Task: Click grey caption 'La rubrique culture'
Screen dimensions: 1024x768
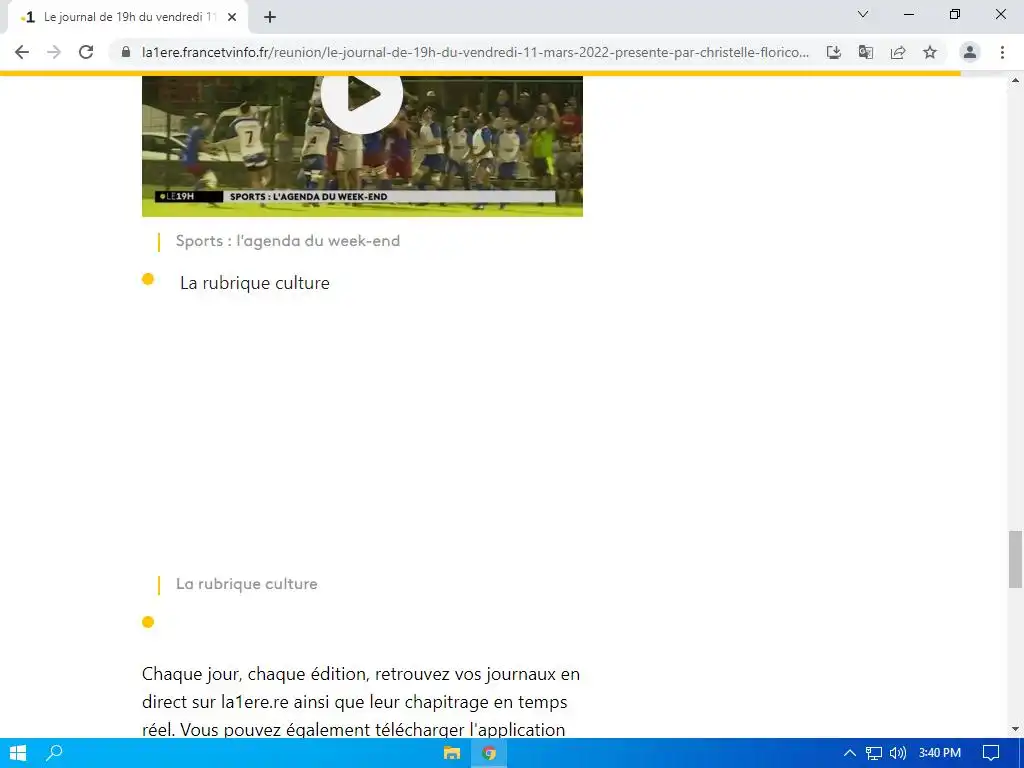Action: (247, 584)
